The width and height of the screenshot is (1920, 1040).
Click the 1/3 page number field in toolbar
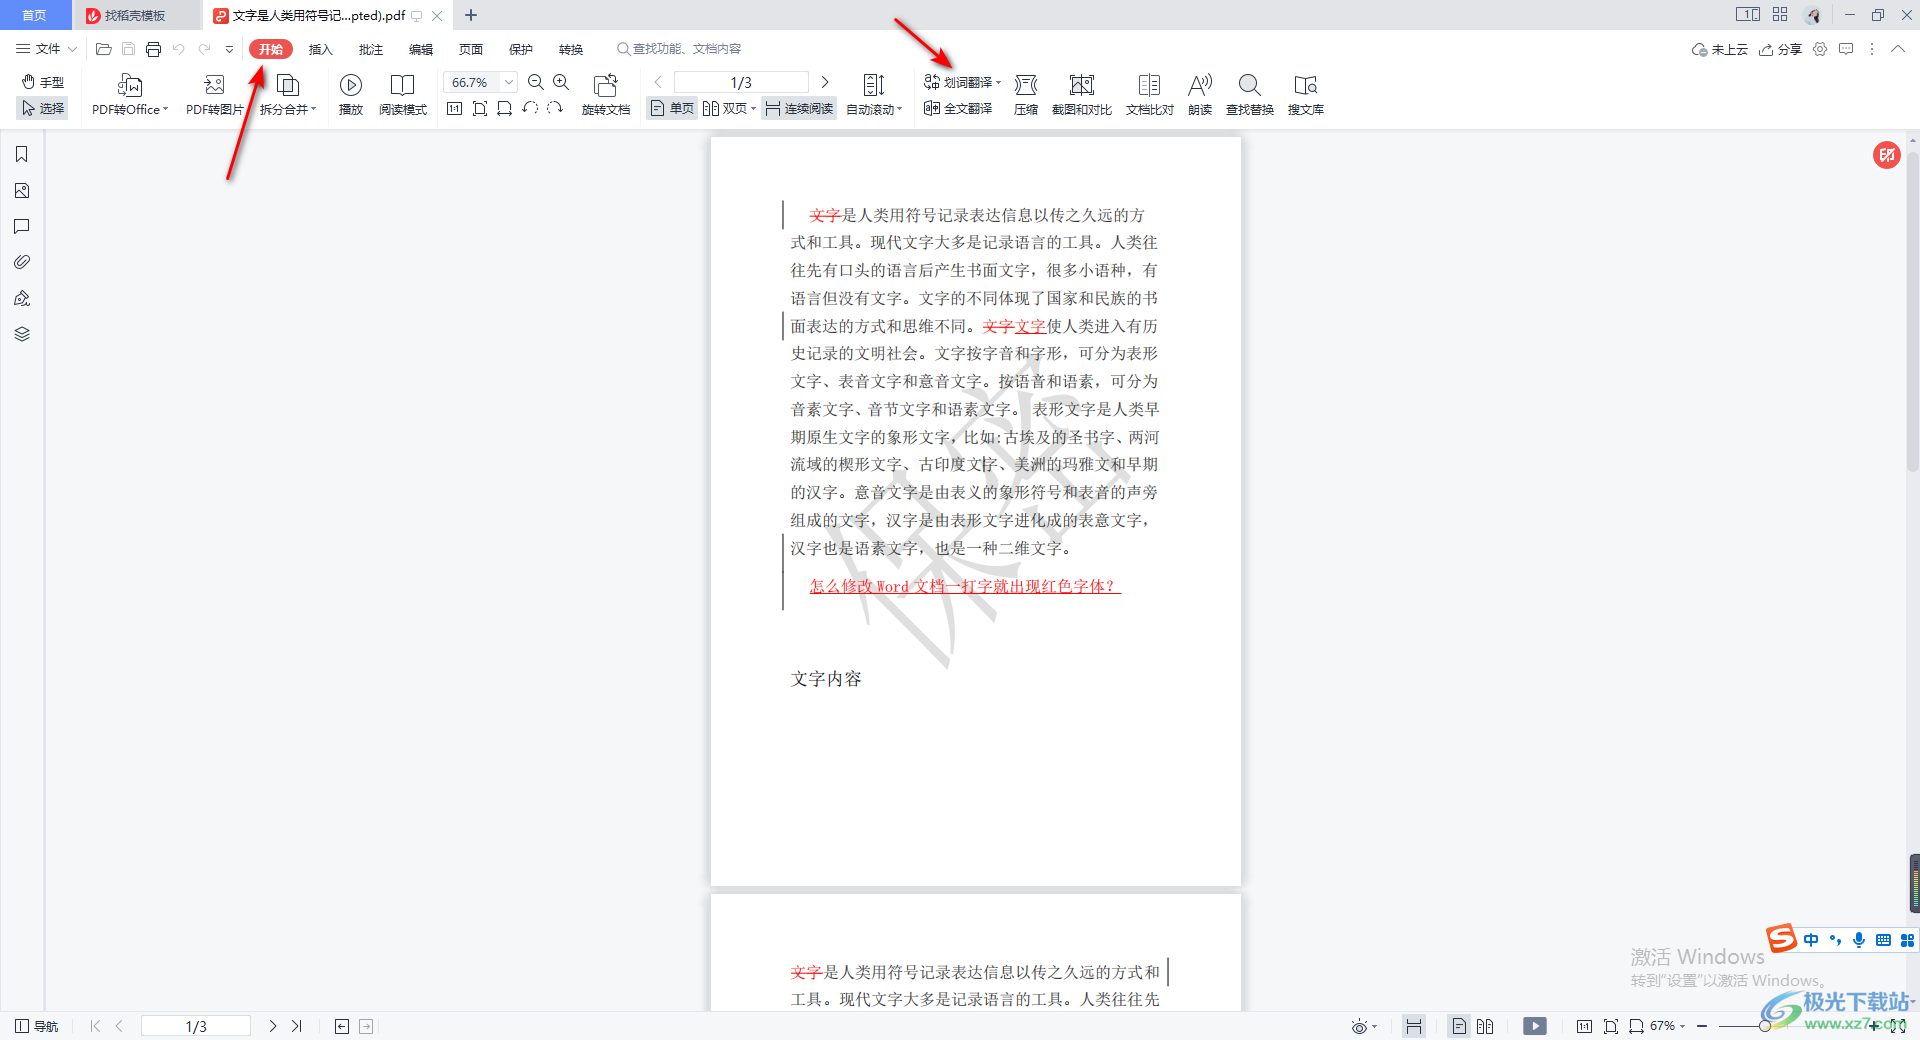[x=741, y=82]
